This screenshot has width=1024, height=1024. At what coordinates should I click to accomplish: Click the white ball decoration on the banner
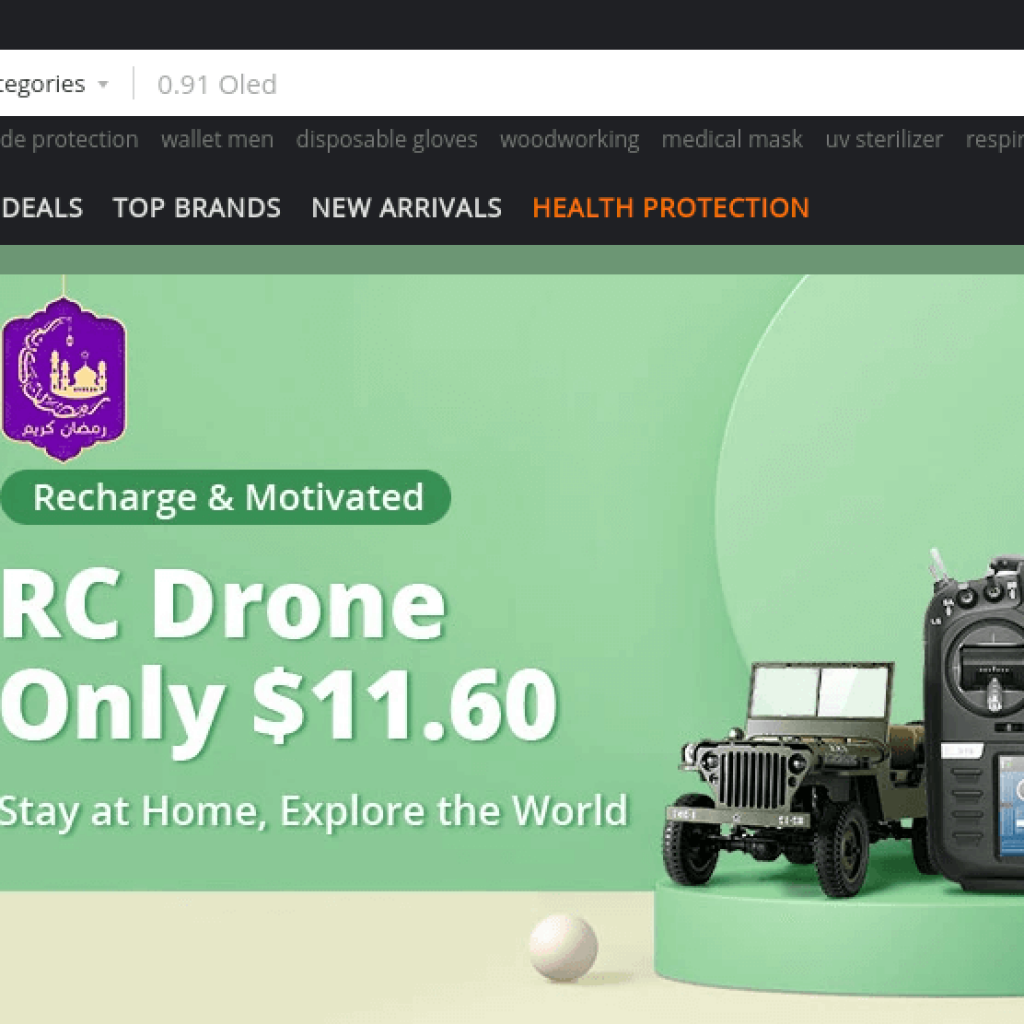[x=563, y=947]
